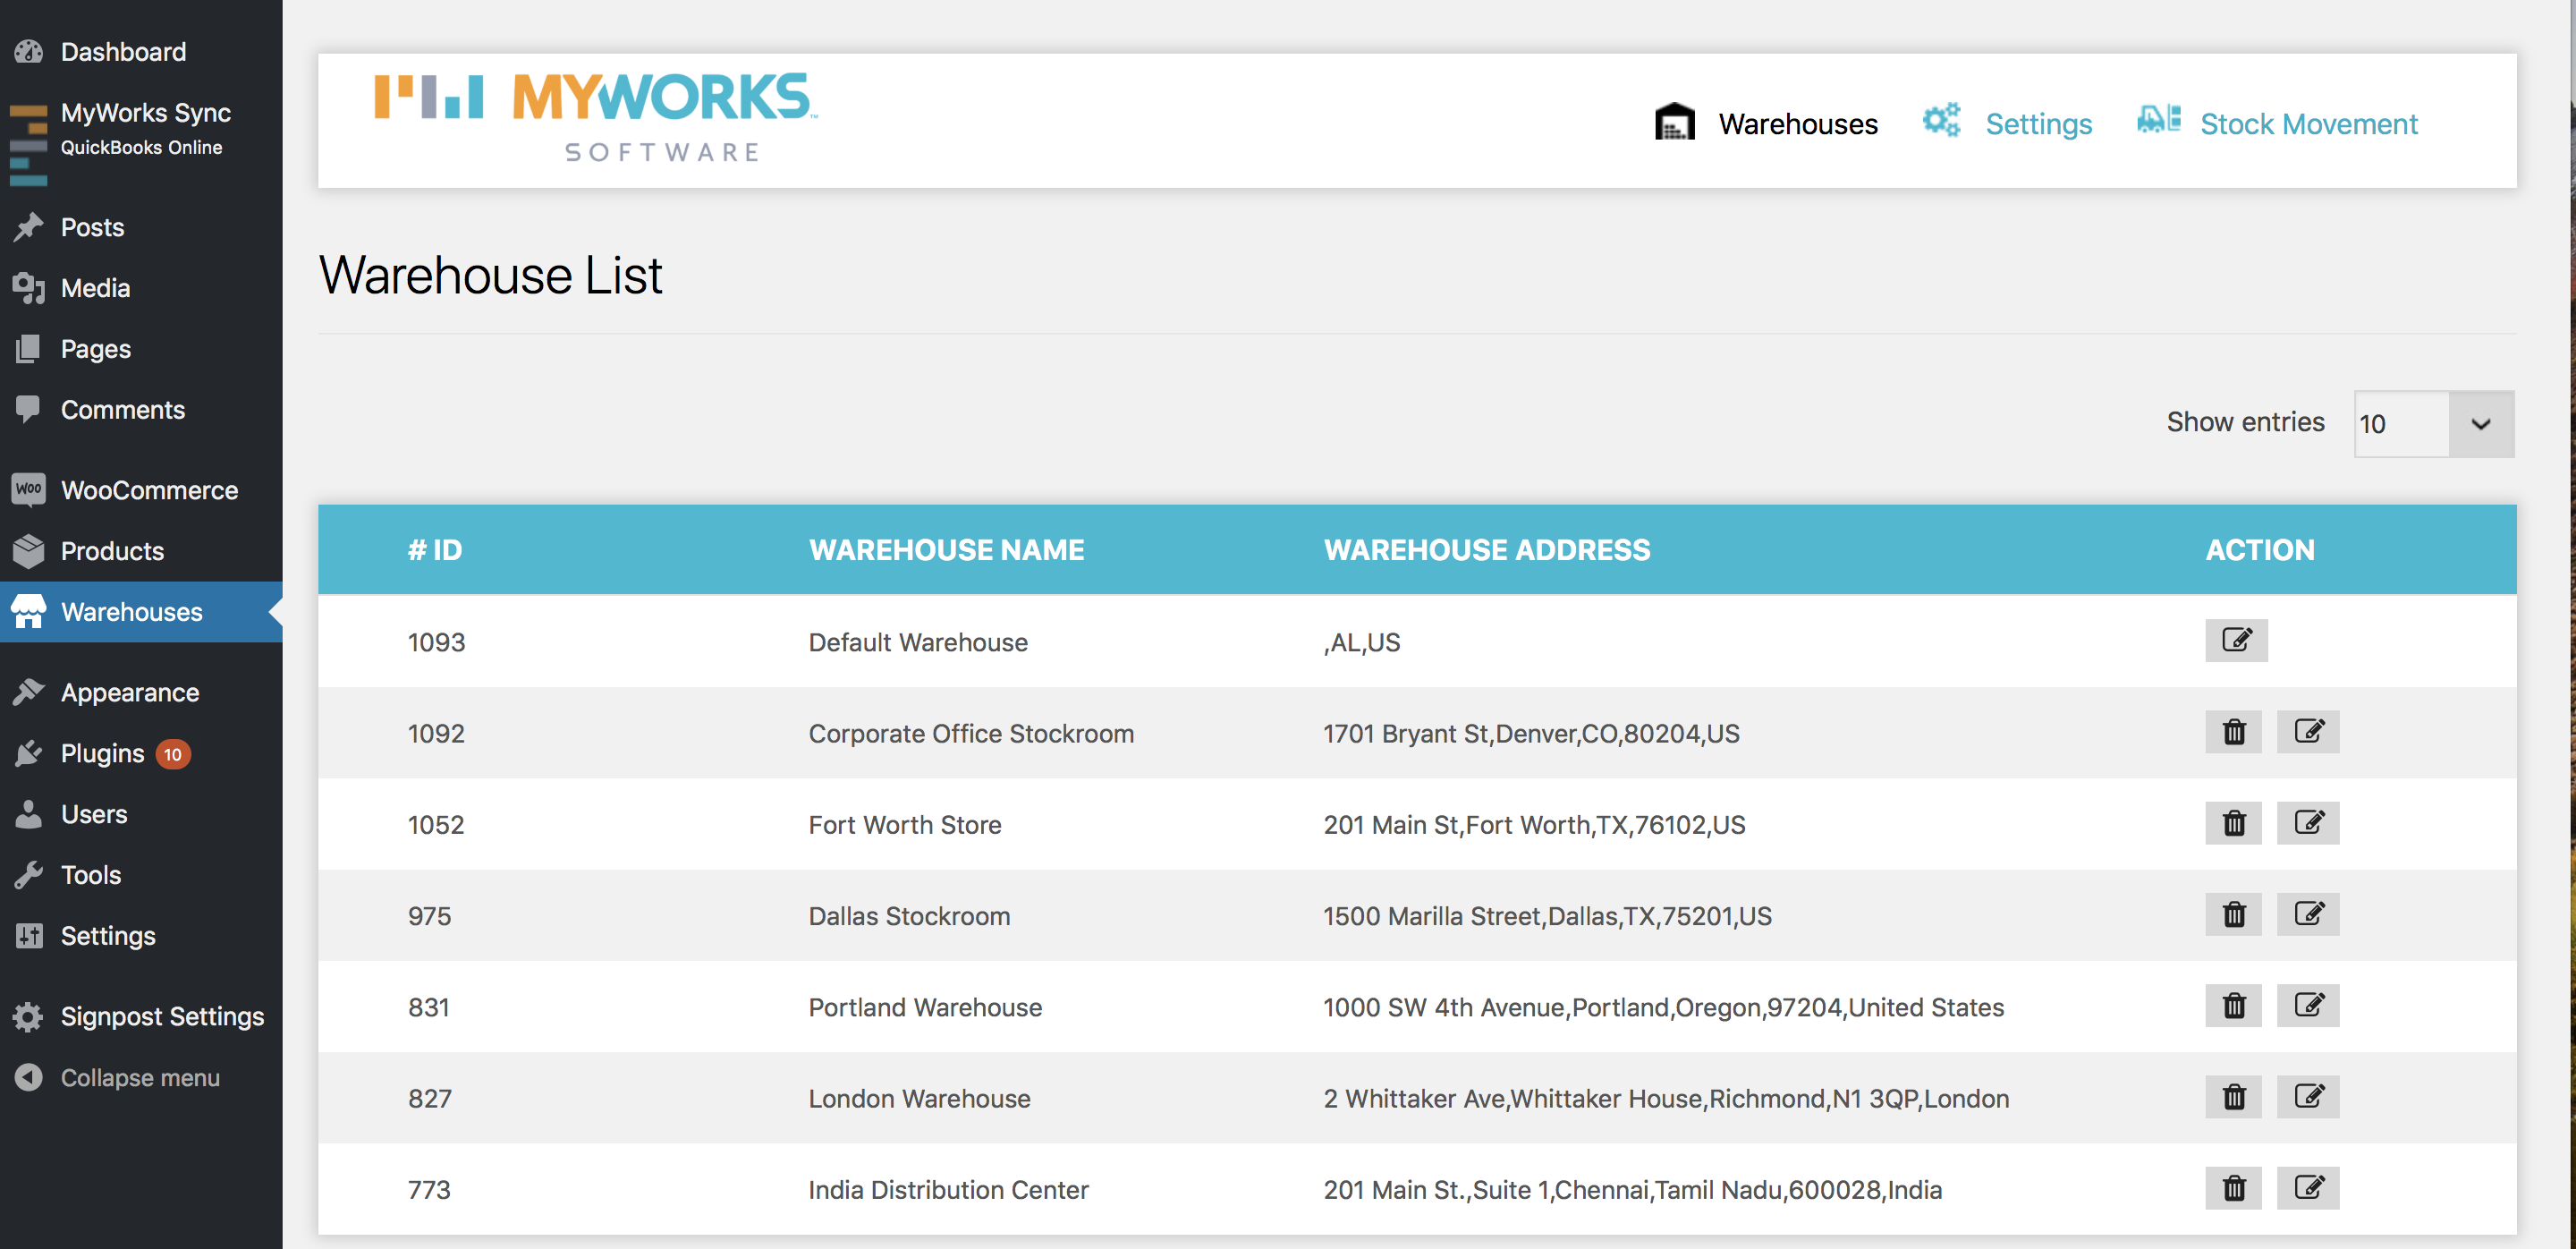Click edit icon for Default Warehouse
2576x1249 pixels.
(x=2235, y=640)
